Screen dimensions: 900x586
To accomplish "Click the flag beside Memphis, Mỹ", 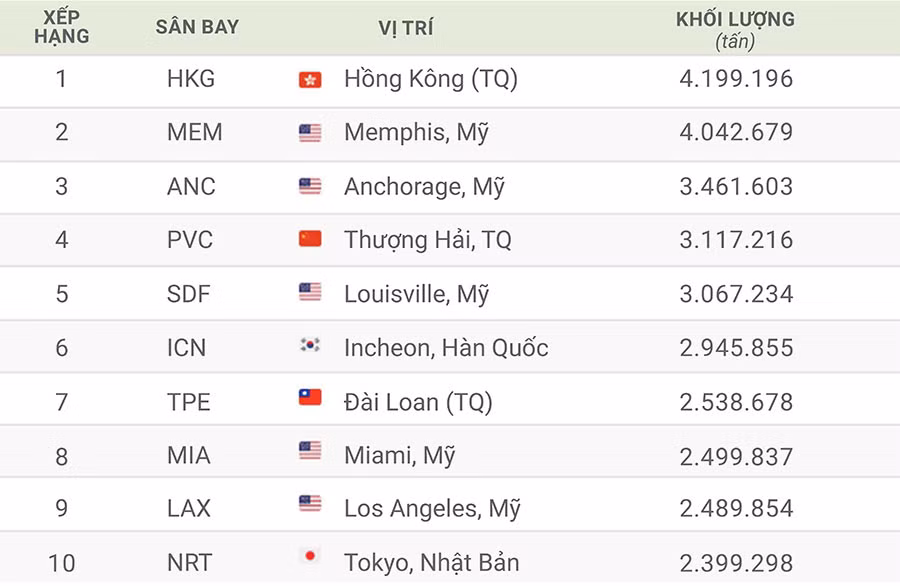I will [310, 133].
